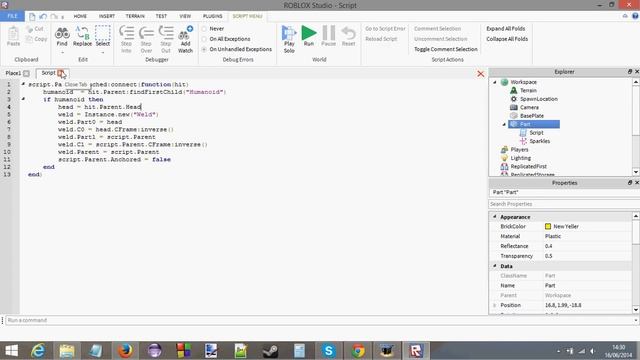The width and height of the screenshot is (640, 360).
Task: Click the Redo arrow in quick access
Action: pyautogui.click(x=54, y=16)
